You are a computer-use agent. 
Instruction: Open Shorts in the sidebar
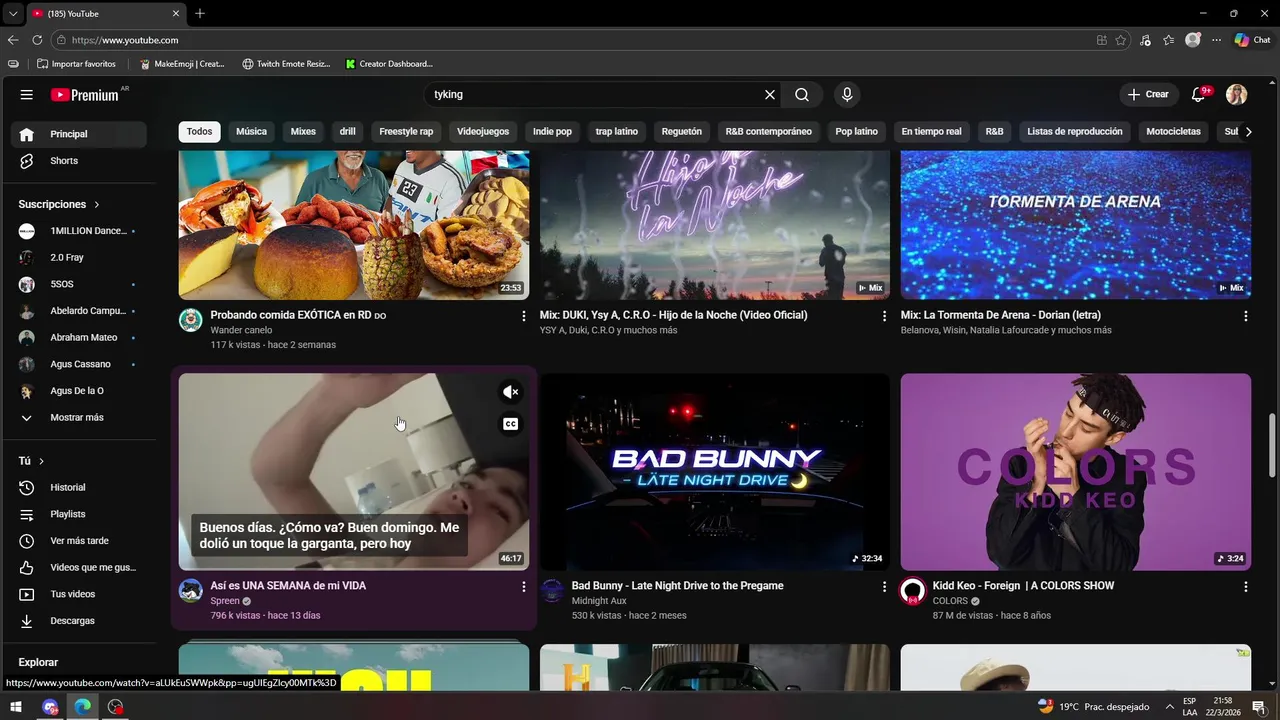coord(78,161)
